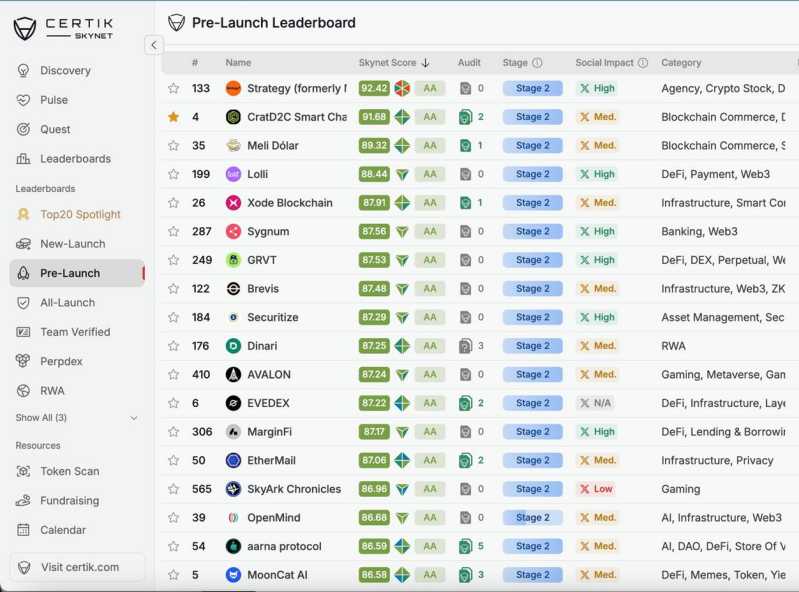
Task: Click Banking, Web3 category for Sygnum
Action: click(x=699, y=231)
